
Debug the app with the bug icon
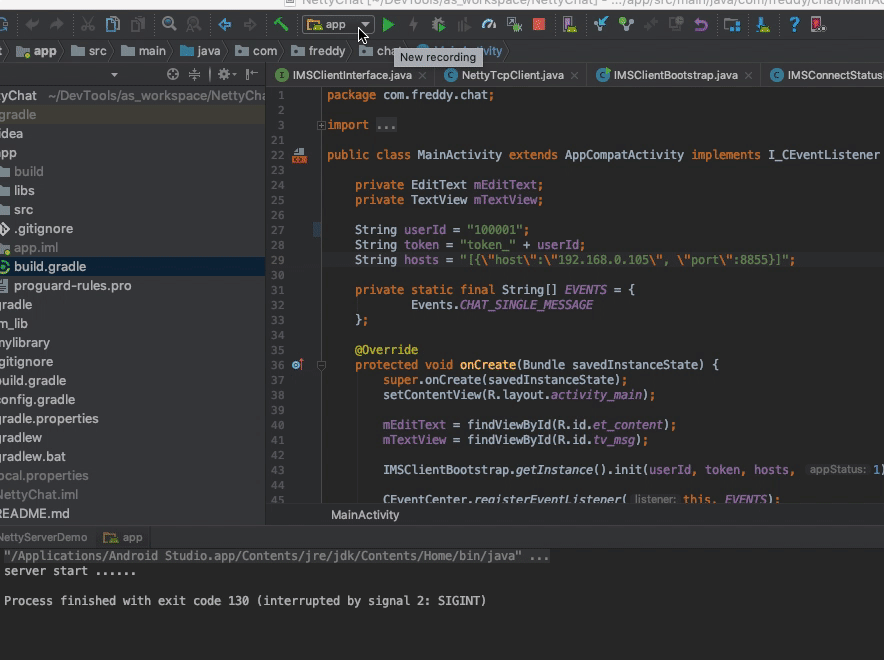pyautogui.click(x=438, y=25)
